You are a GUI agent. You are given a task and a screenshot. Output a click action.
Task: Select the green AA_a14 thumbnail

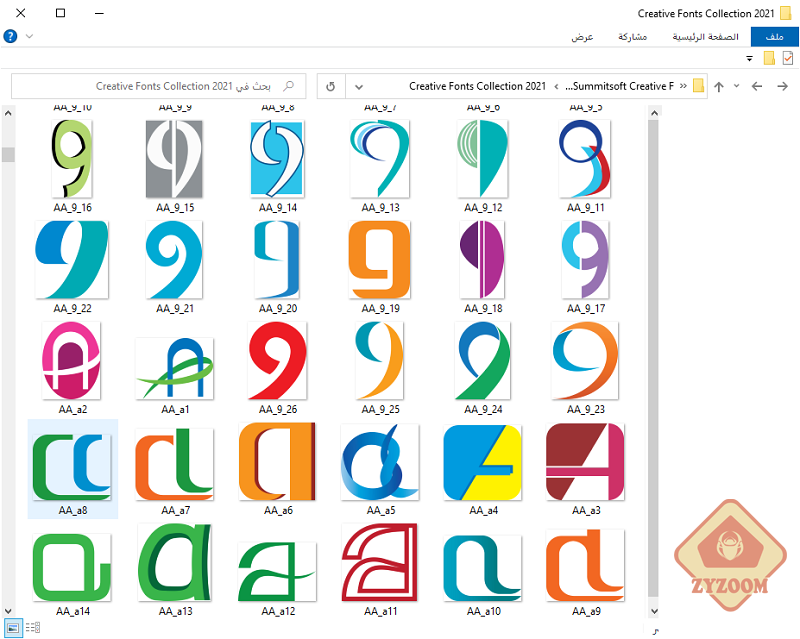[x=72, y=568]
